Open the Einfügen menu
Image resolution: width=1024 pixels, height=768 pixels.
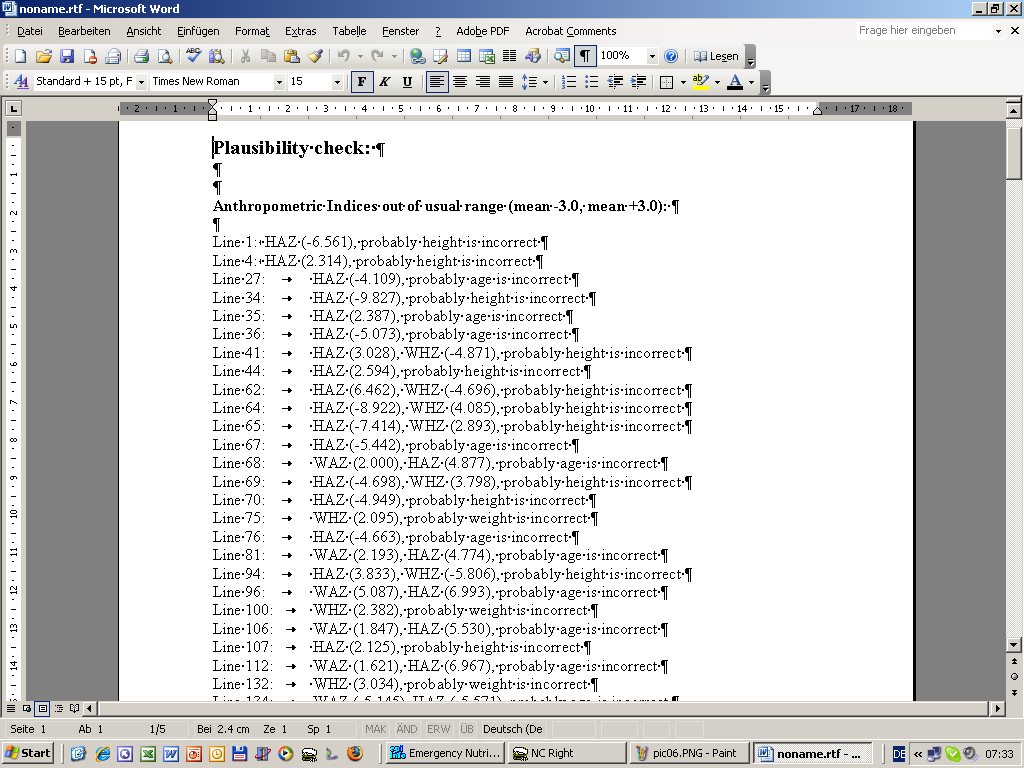click(198, 31)
